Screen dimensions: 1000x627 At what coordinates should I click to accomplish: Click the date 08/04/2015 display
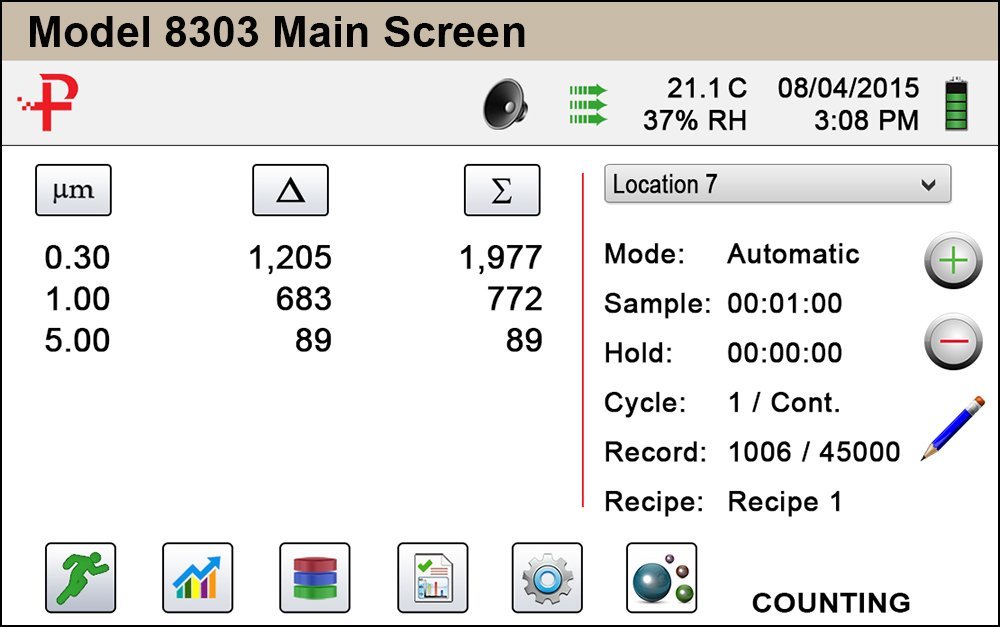(848, 88)
